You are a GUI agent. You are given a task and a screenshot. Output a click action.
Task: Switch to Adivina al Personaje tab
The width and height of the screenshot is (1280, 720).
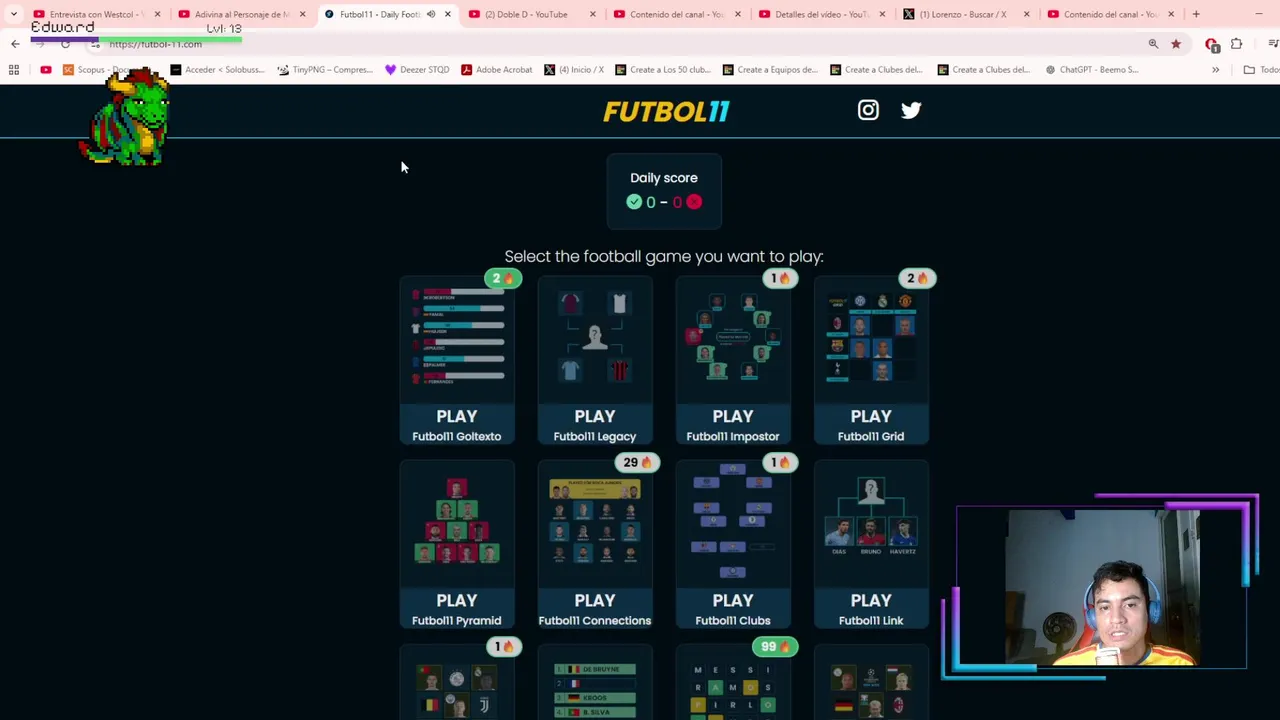pyautogui.click(x=240, y=14)
